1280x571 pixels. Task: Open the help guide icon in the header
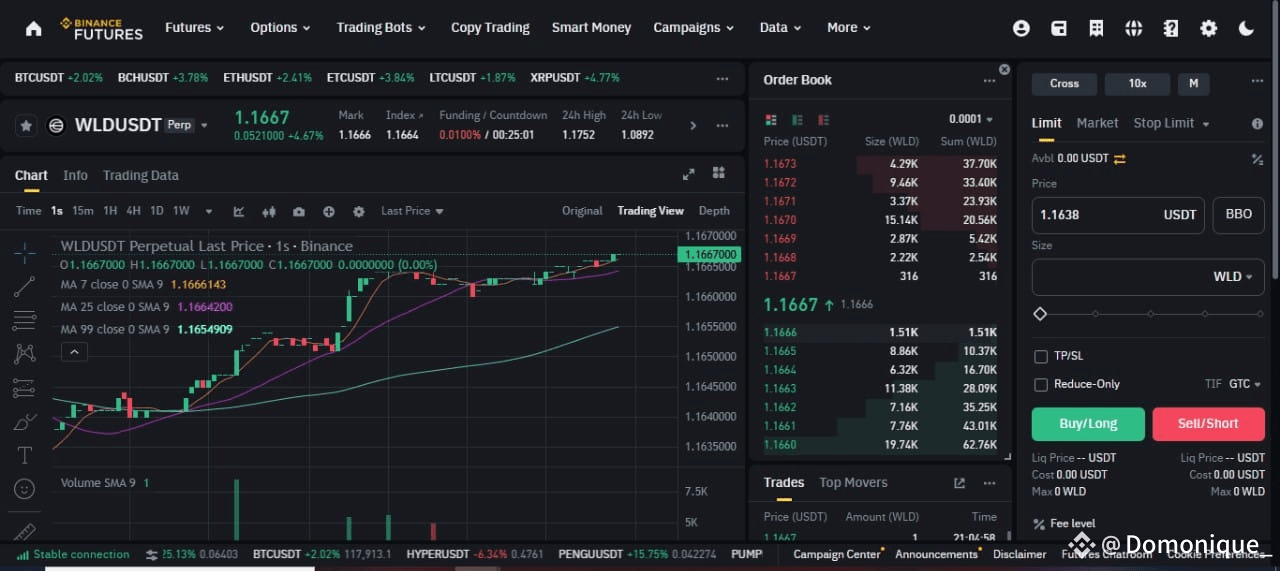click(1171, 28)
